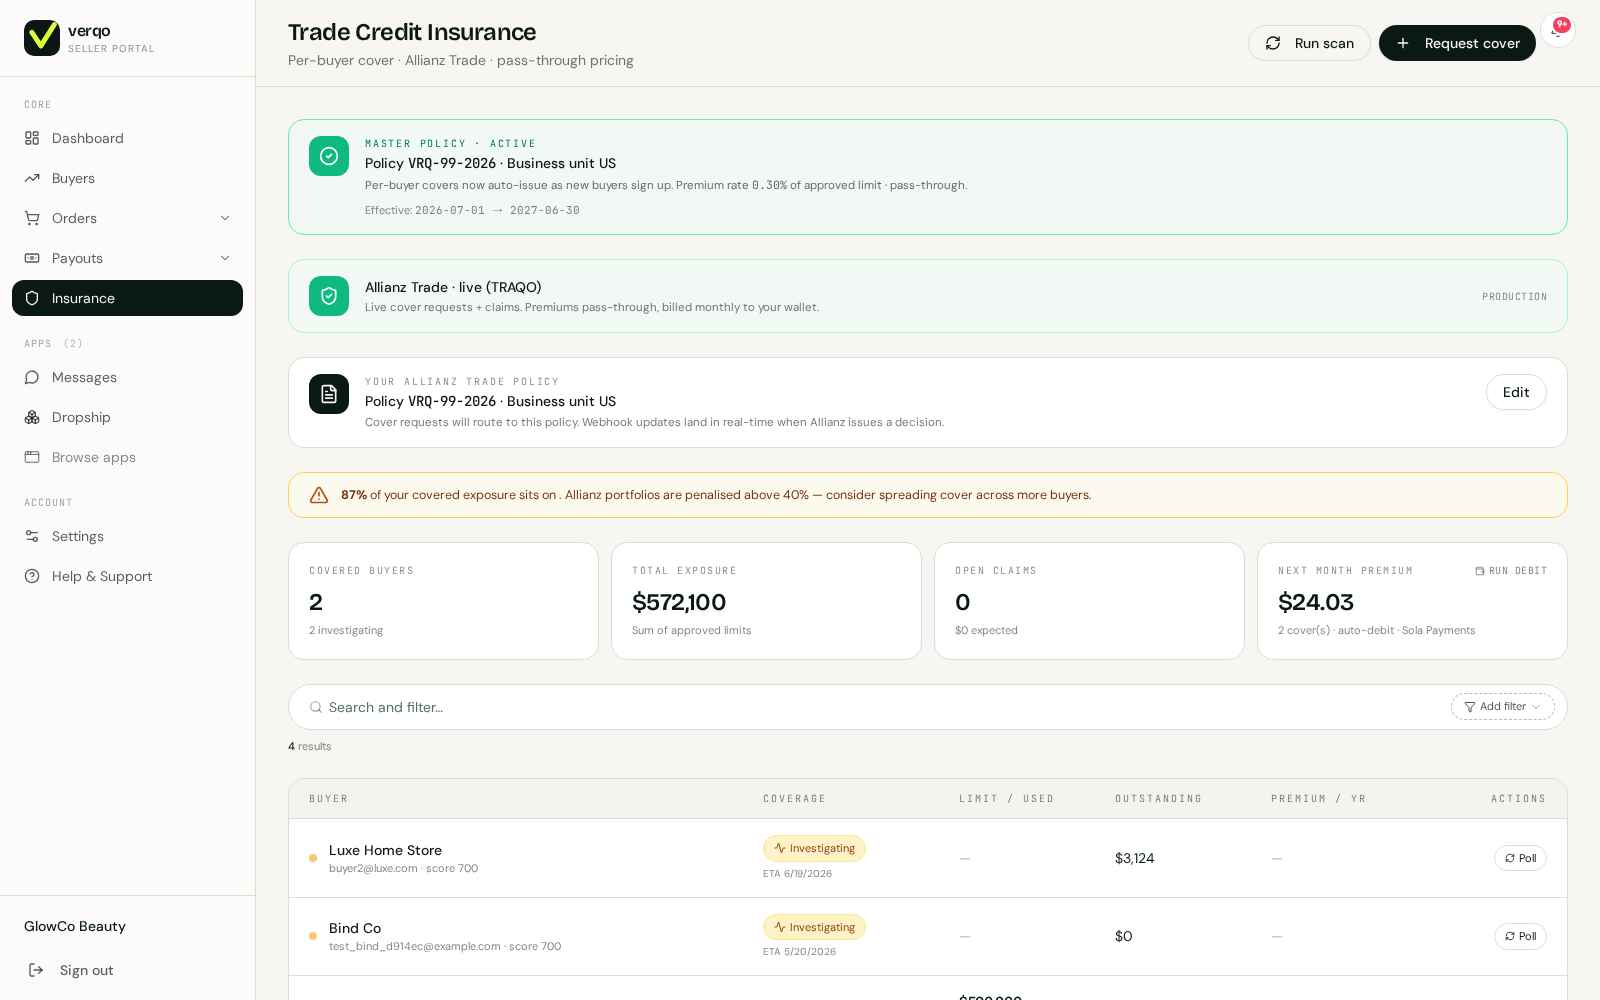Click the Verqo logo icon
1600x1000 pixels.
coord(42,38)
